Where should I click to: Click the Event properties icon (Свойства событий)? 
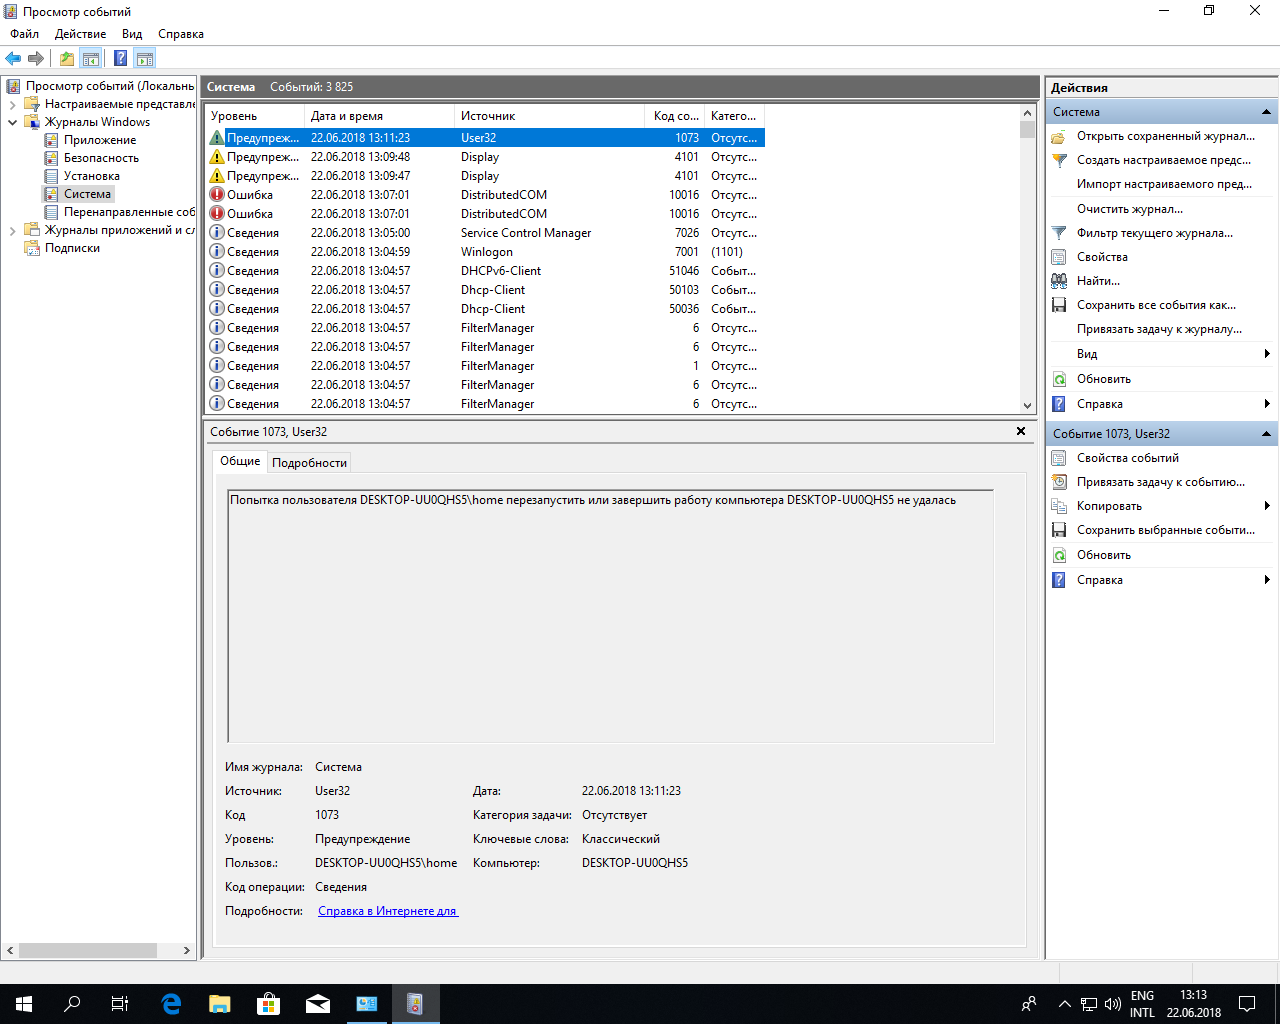(x=1059, y=458)
